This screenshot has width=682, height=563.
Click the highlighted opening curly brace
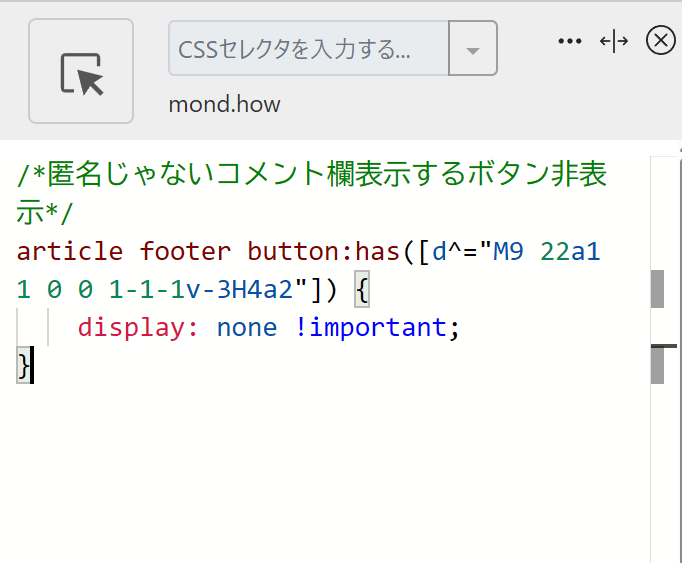[x=362, y=289]
